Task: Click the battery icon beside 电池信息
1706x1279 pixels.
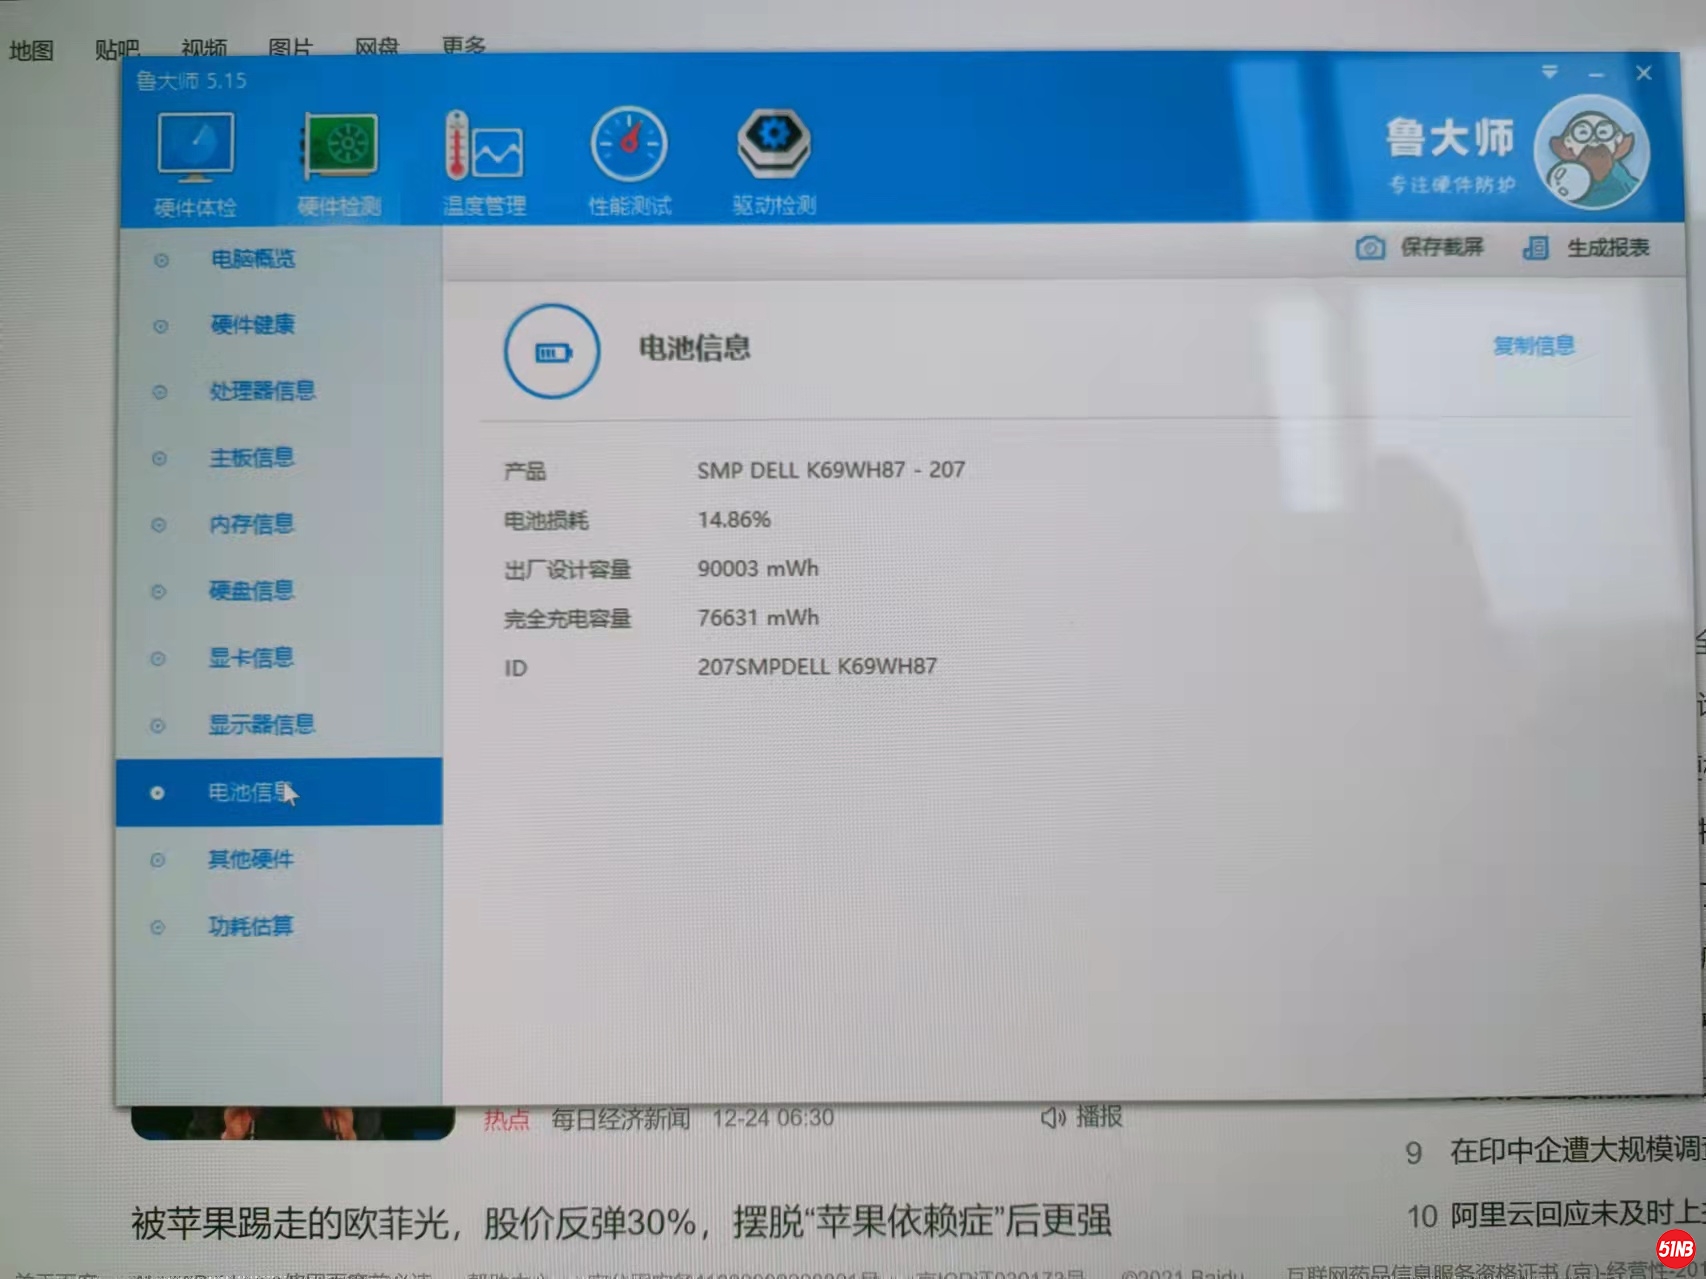Action: 552,352
